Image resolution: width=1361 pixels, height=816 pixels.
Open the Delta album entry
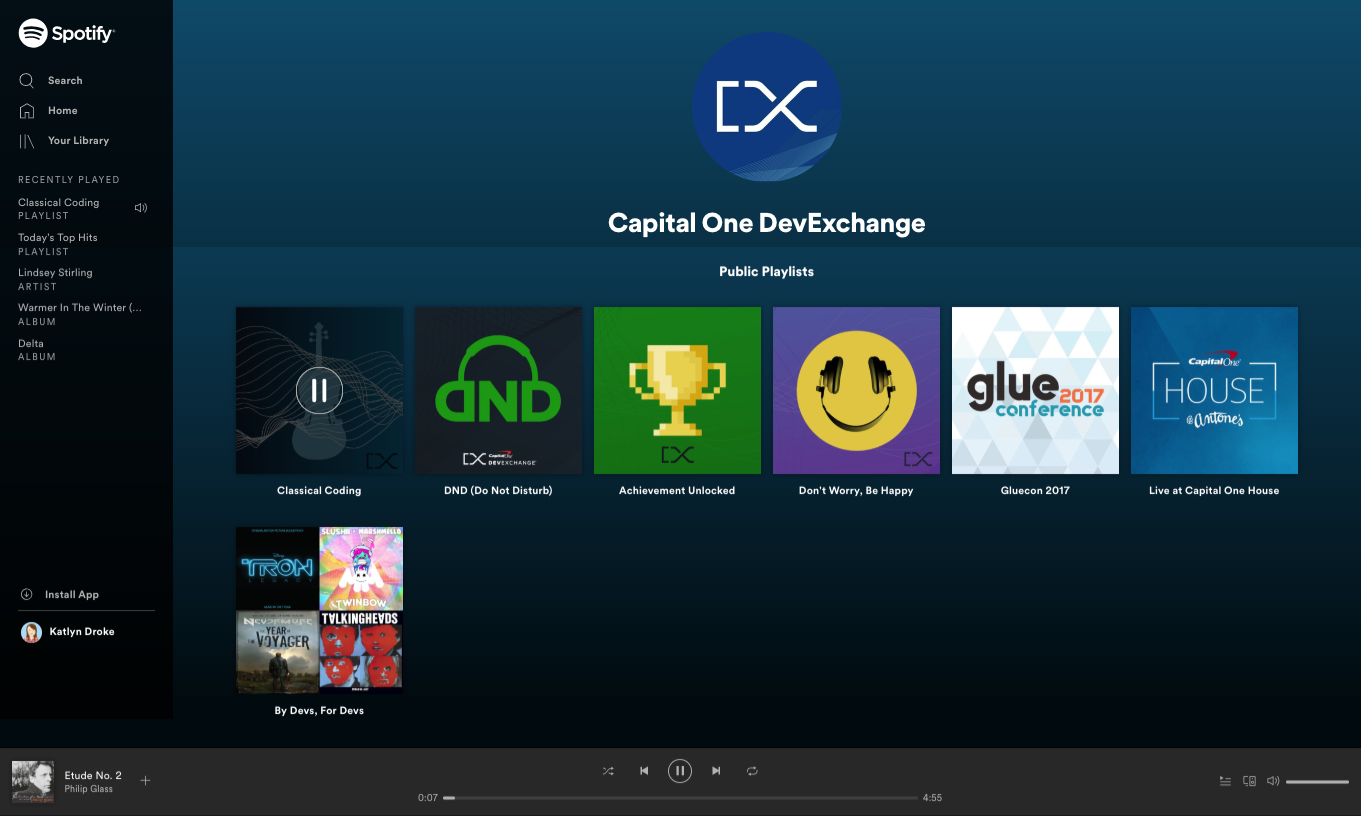click(37, 350)
